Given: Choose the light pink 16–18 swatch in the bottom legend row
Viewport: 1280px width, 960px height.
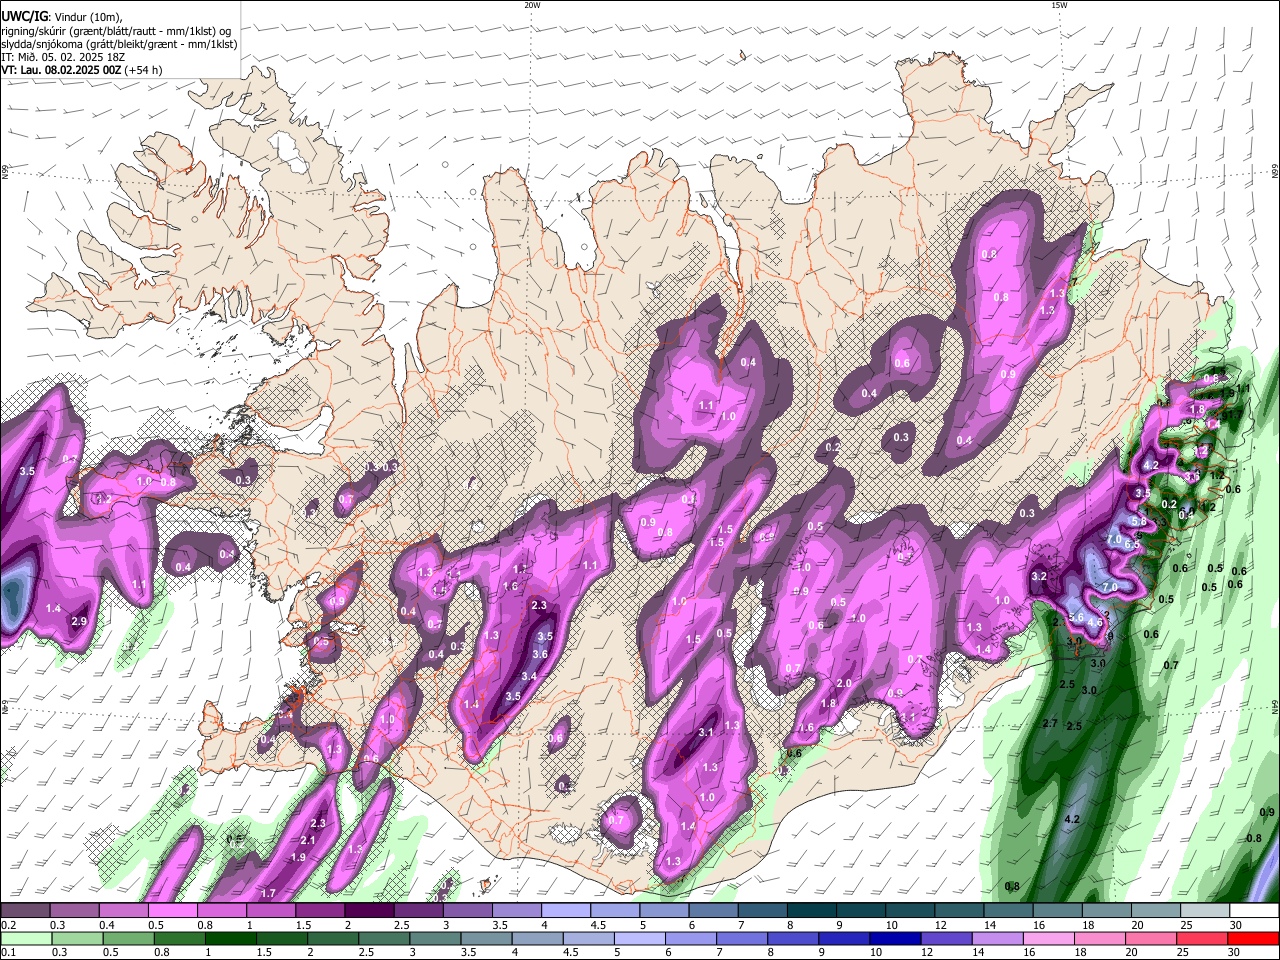Looking at the screenshot, I should tap(1050, 939).
